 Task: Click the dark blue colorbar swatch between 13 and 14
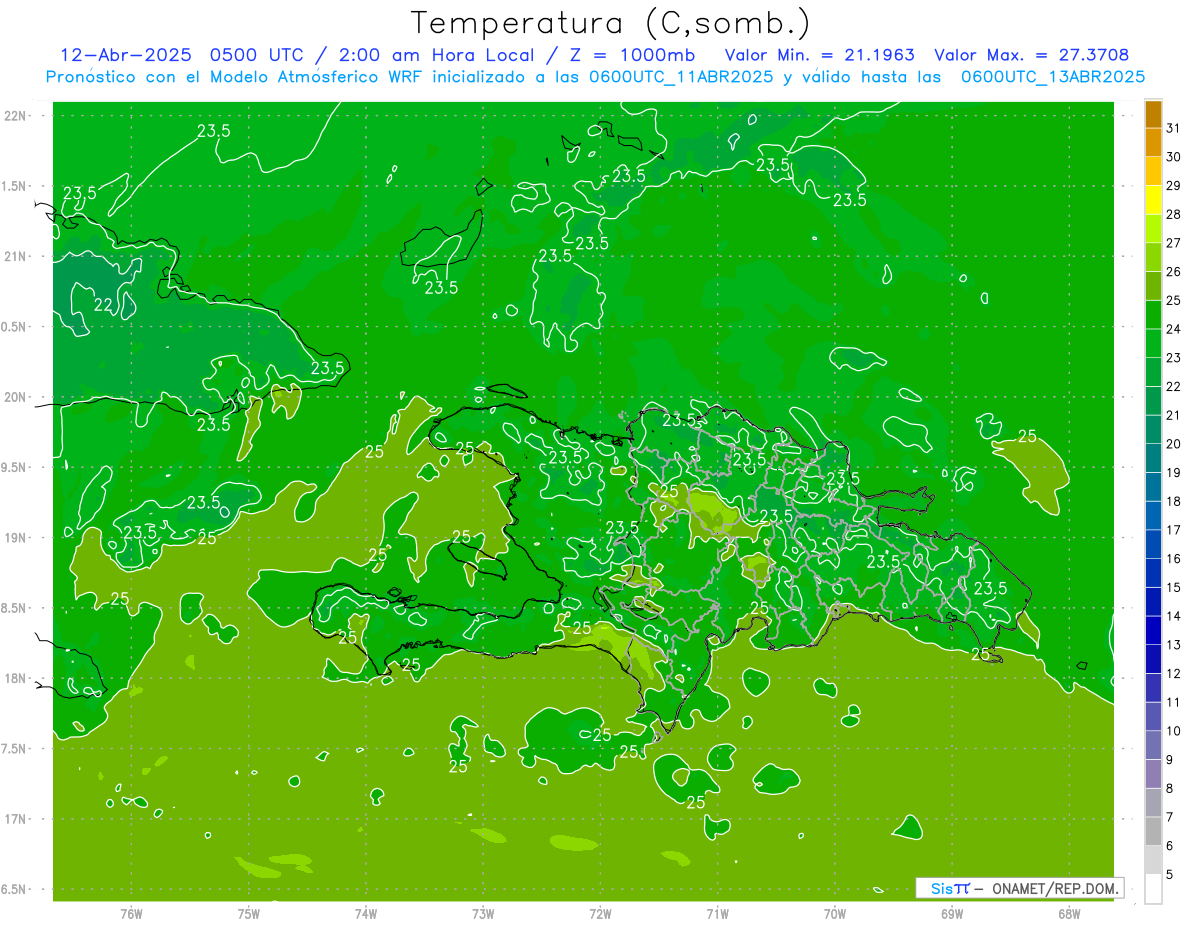1153,630
